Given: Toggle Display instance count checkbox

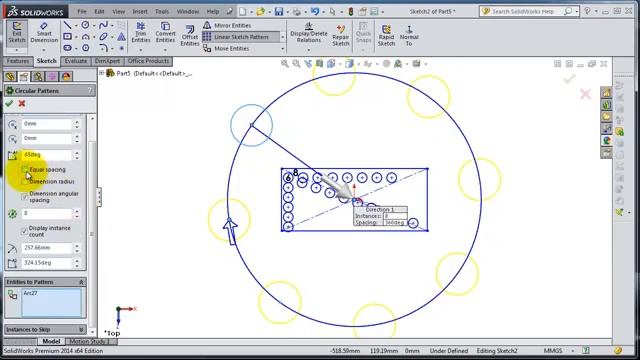Looking at the screenshot, I should click(x=24, y=231).
